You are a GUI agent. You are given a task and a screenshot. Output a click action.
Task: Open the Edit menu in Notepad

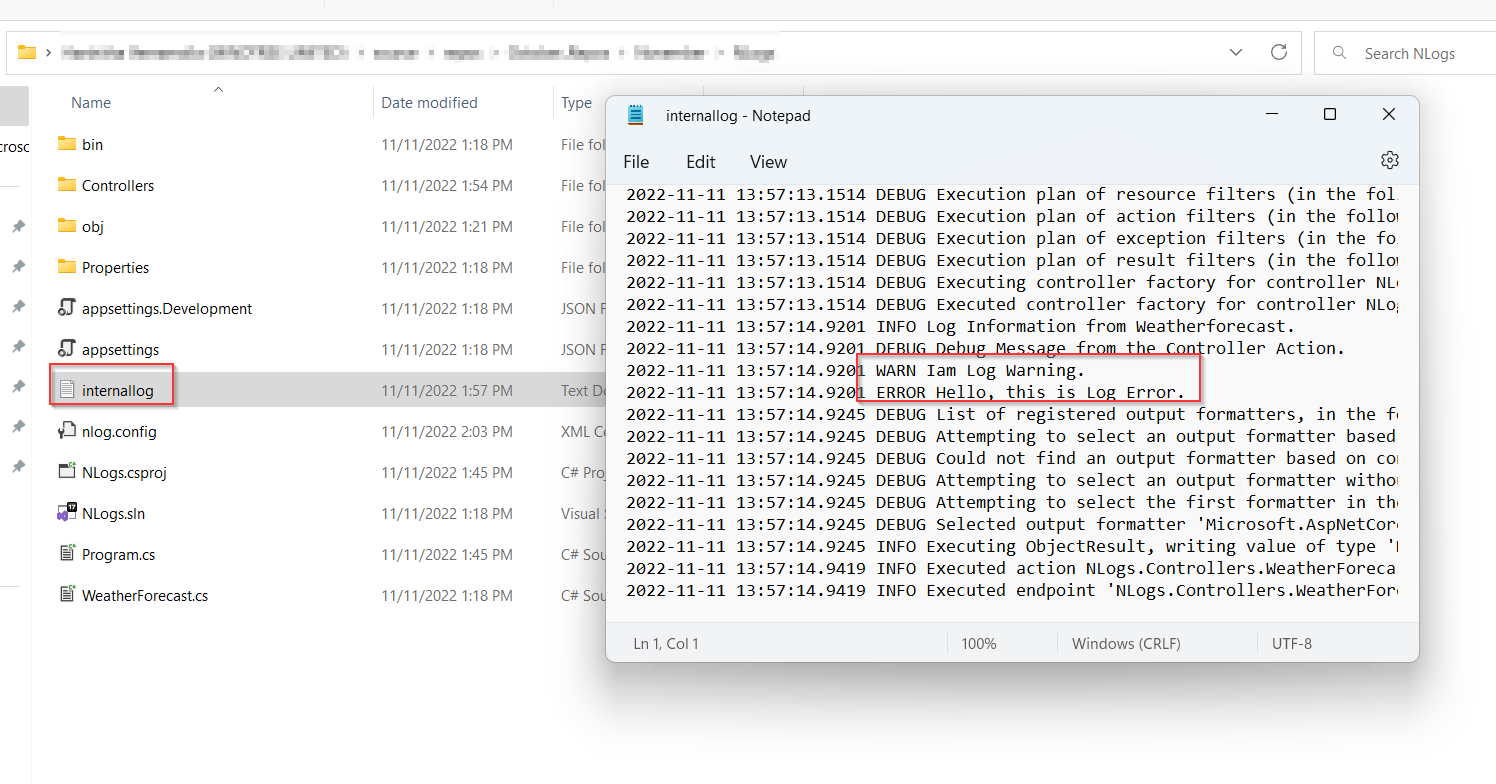(x=701, y=162)
